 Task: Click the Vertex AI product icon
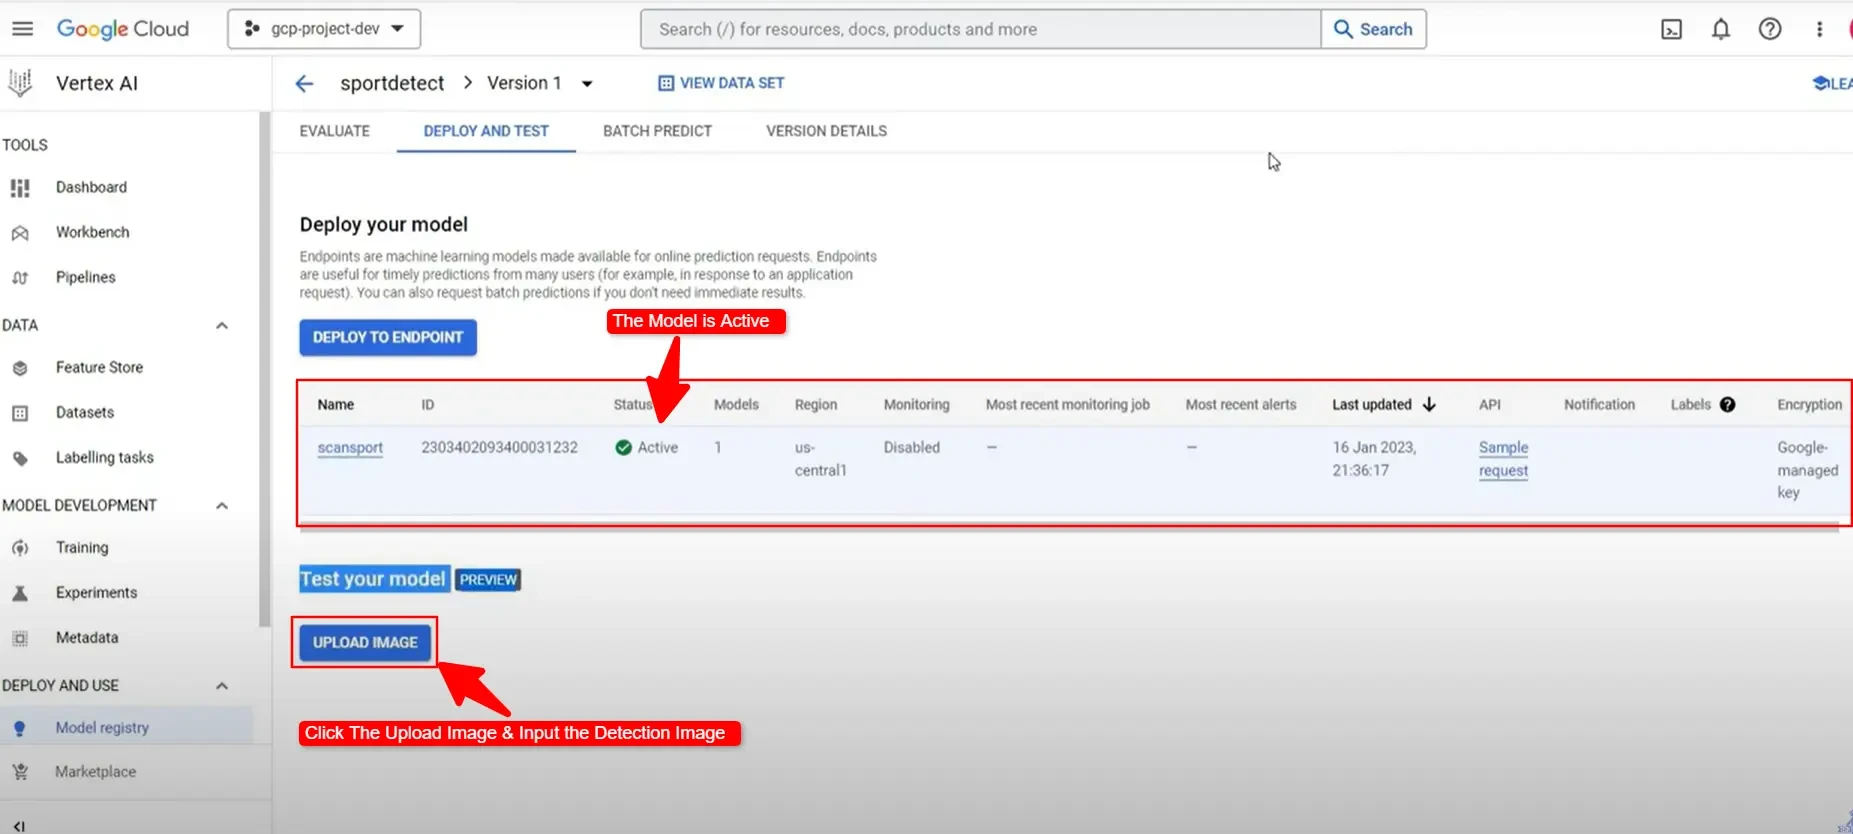point(20,83)
